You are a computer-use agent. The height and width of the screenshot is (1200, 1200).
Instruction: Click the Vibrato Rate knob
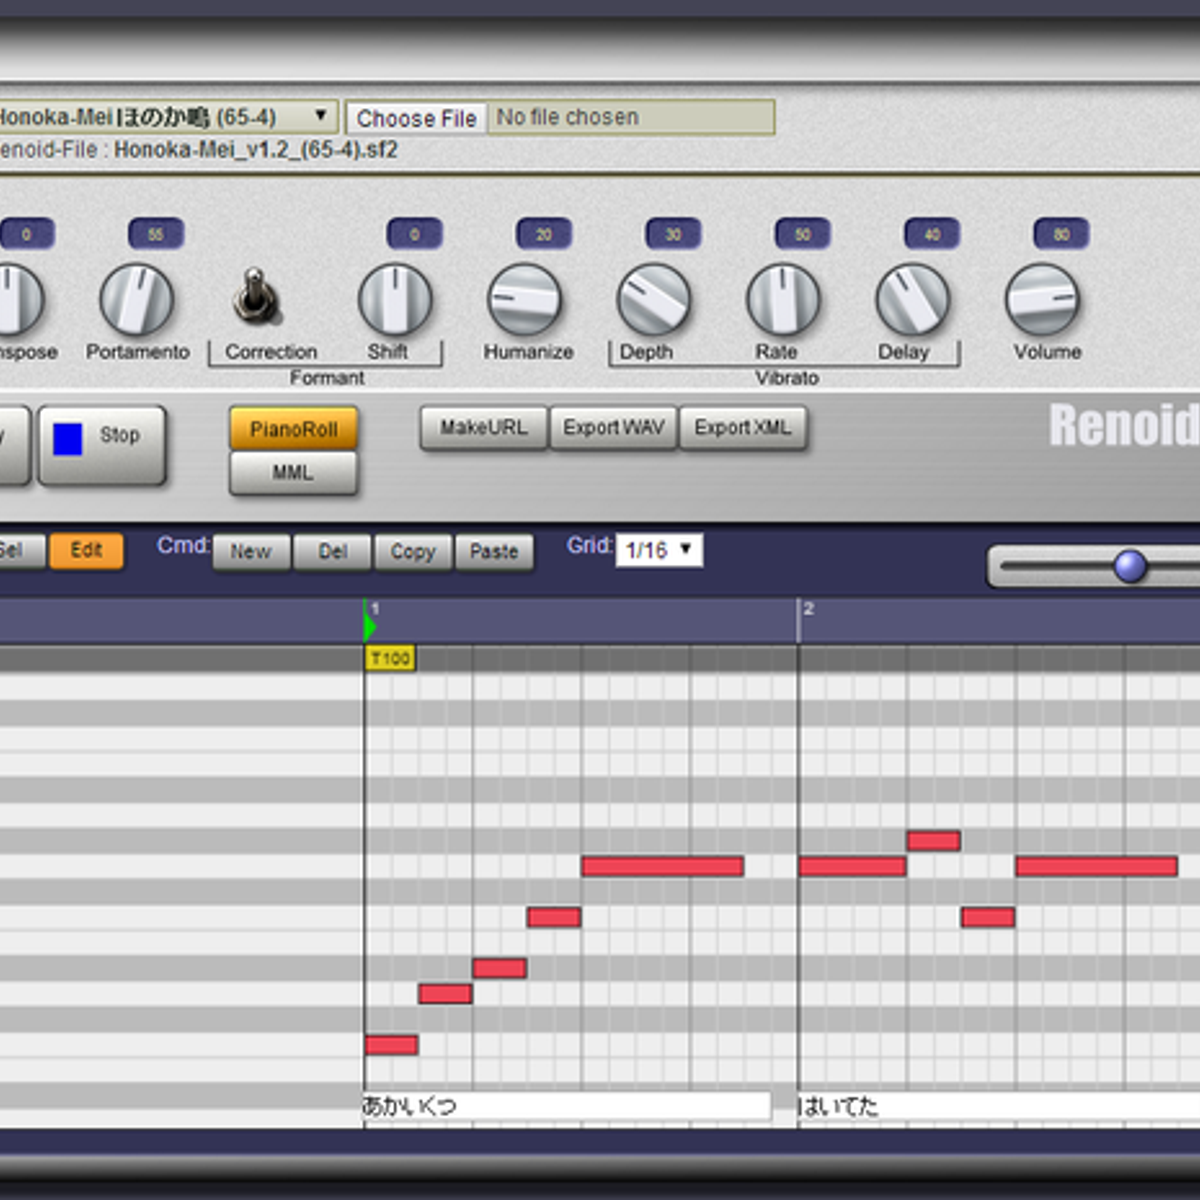[783, 299]
